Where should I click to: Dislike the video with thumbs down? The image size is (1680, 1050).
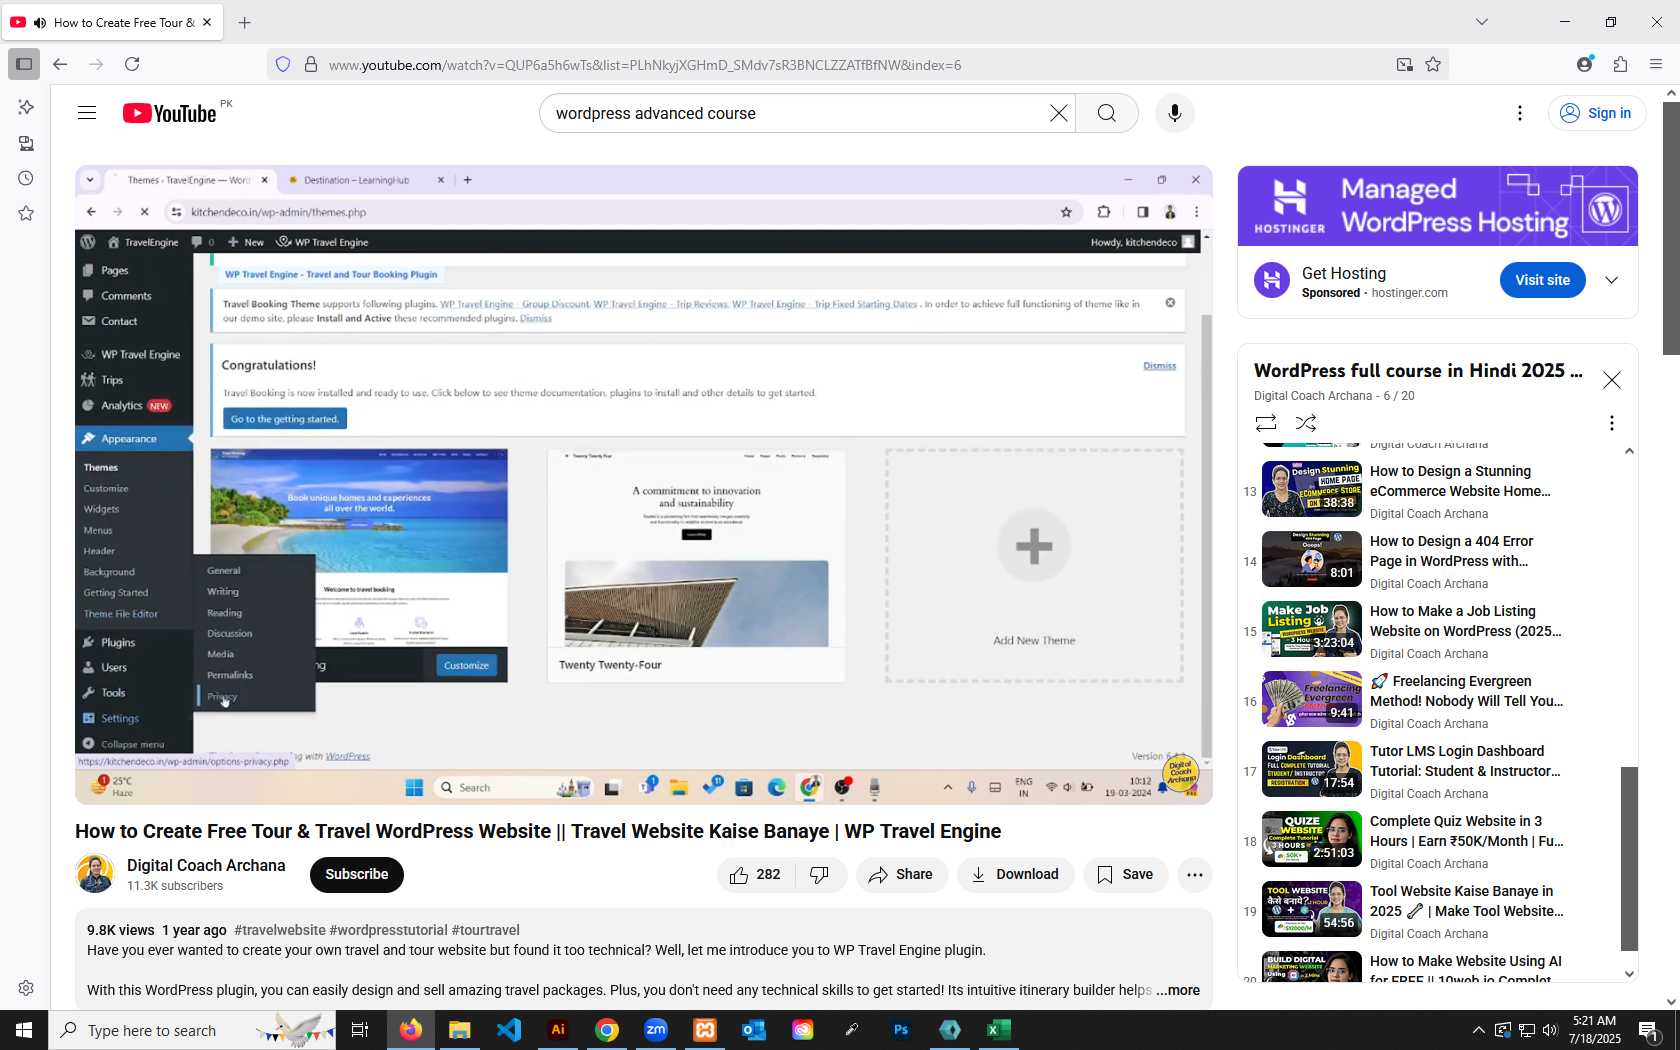(x=820, y=875)
